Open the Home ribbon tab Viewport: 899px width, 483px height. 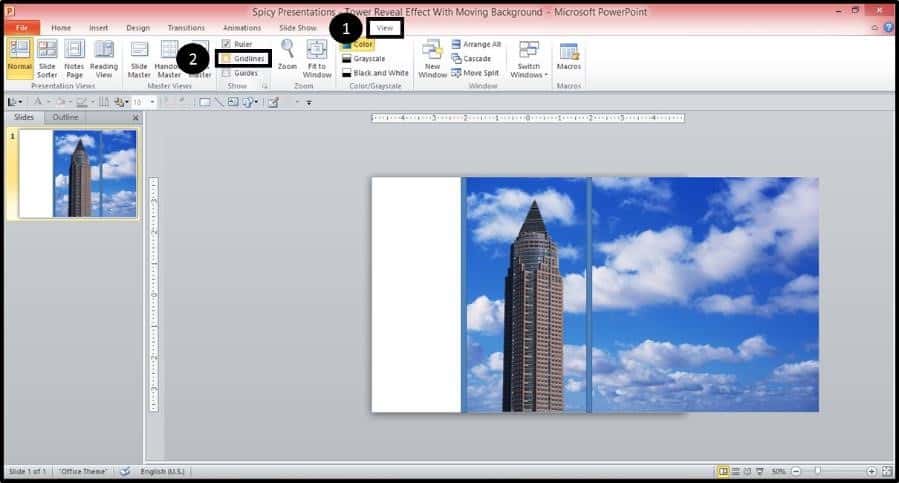[x=61, y=28]
